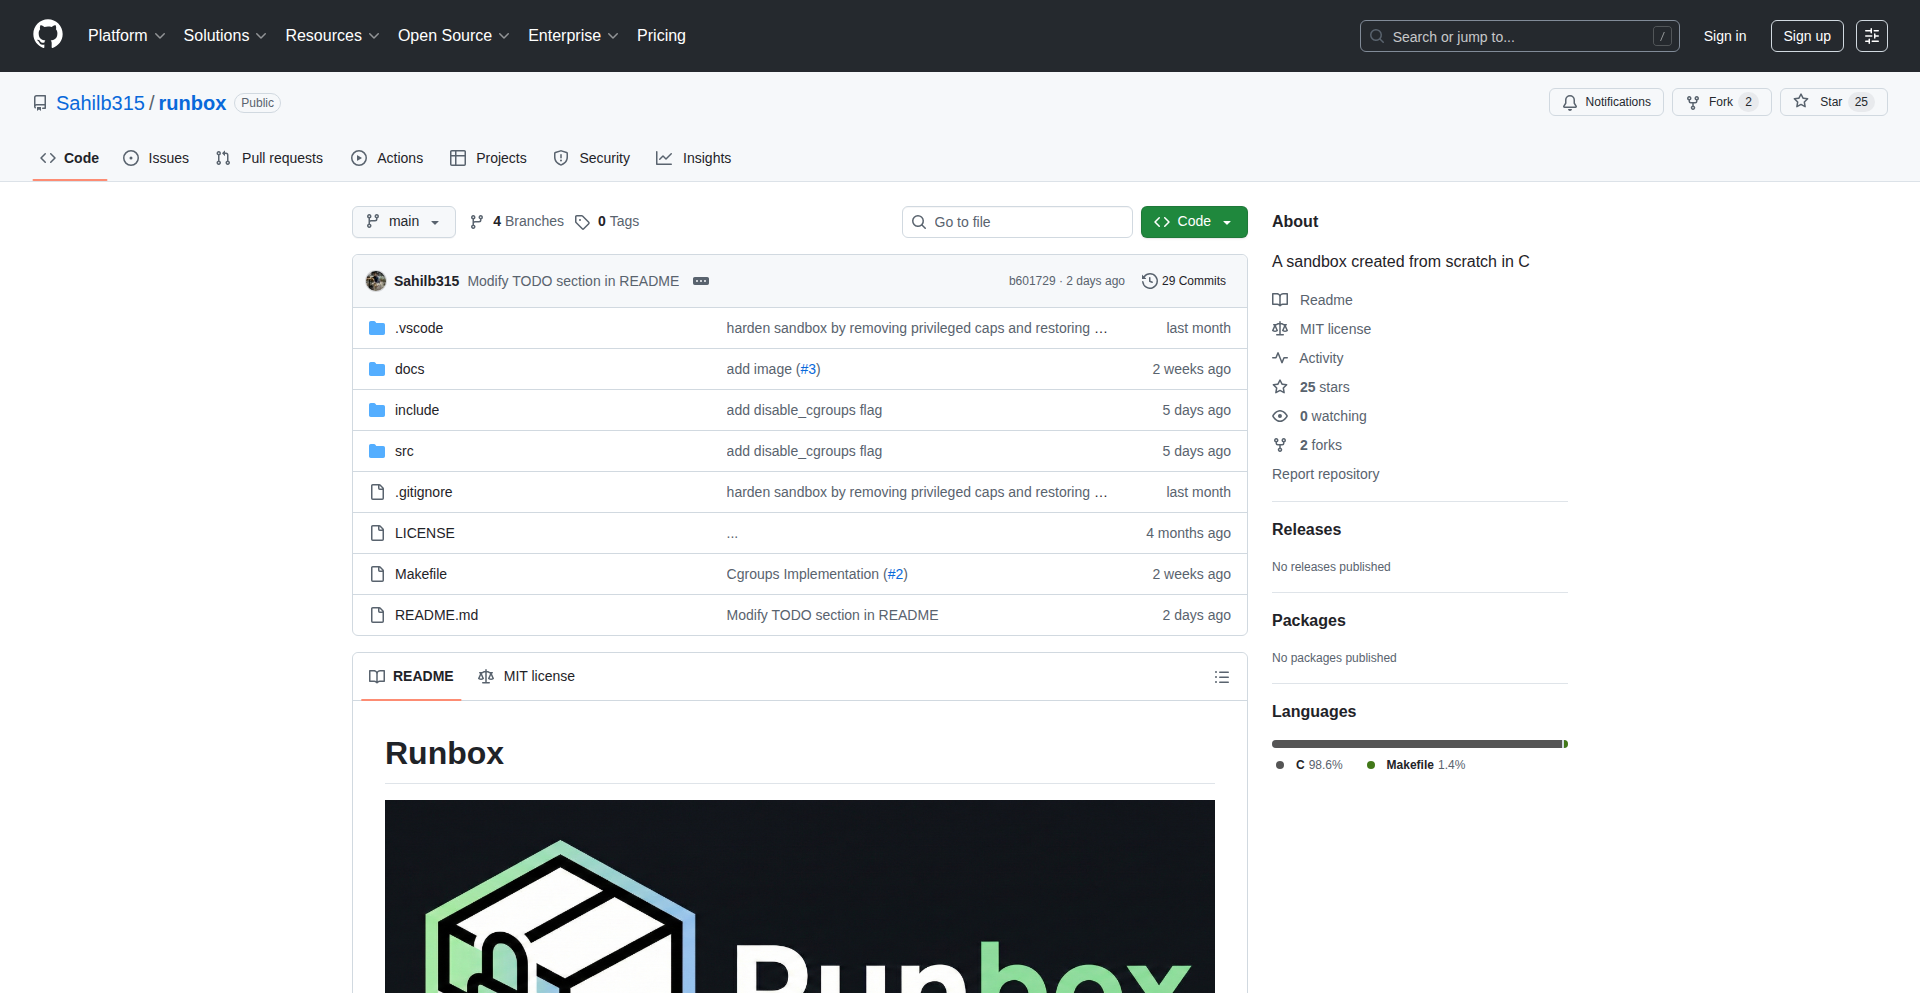Click the Sign up button
The width and height of the screenshot is (1920, 993).
click(1806, 35)
